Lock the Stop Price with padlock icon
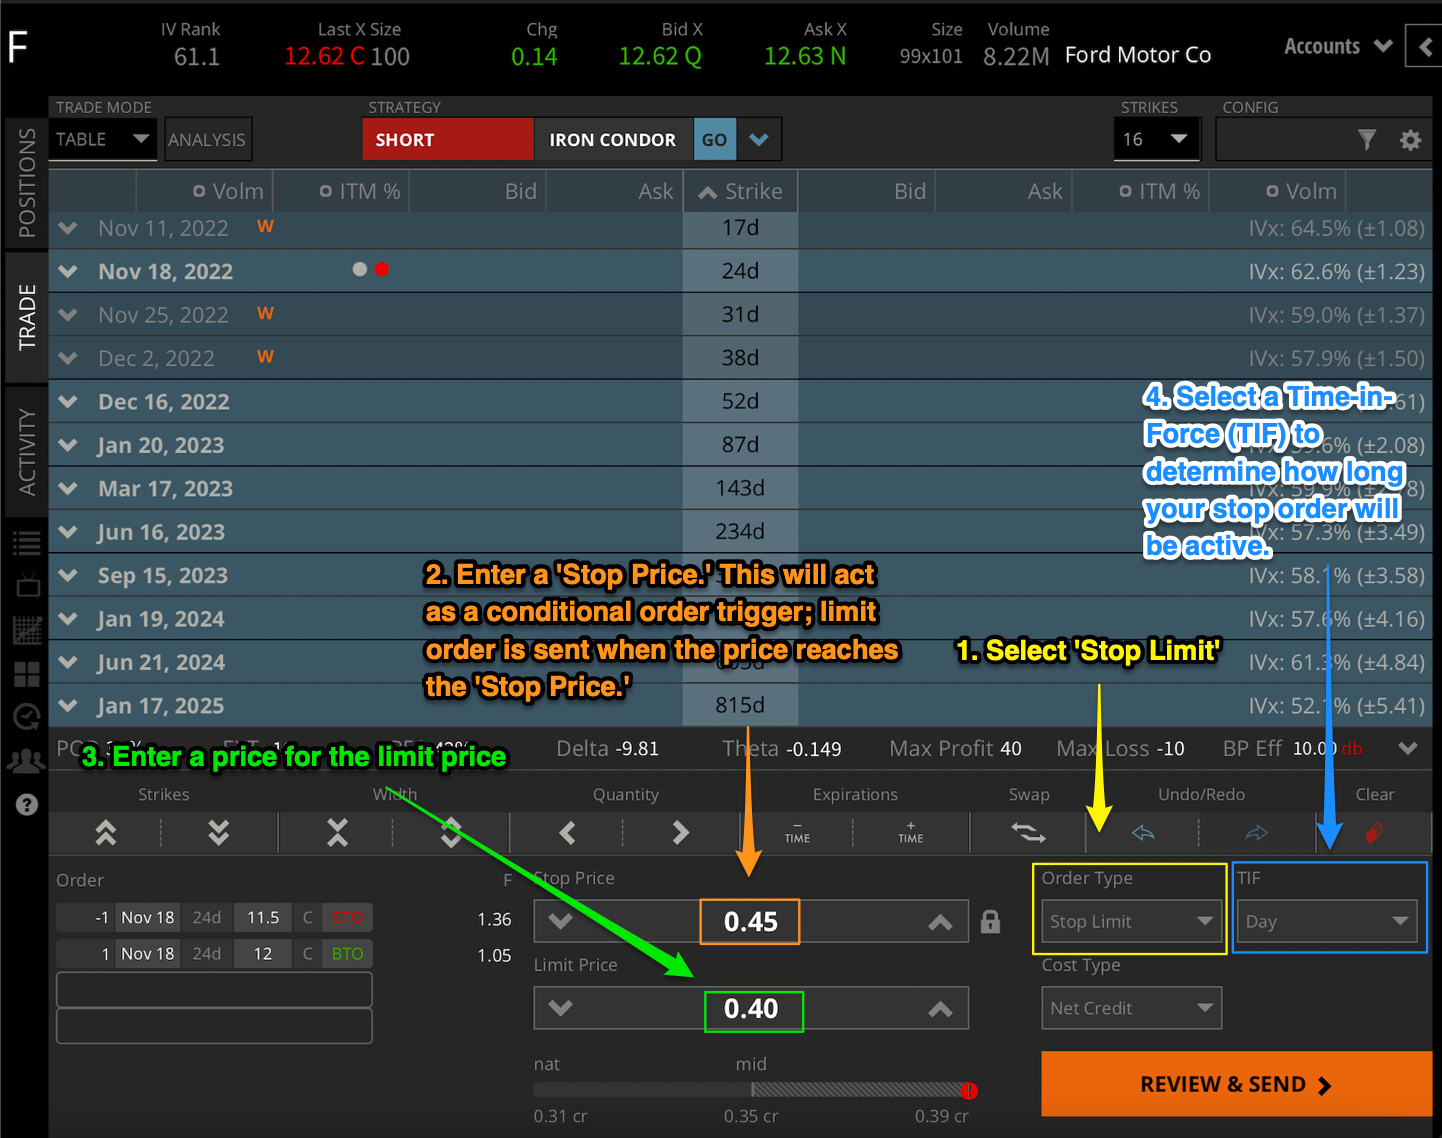 coord(990,921)
